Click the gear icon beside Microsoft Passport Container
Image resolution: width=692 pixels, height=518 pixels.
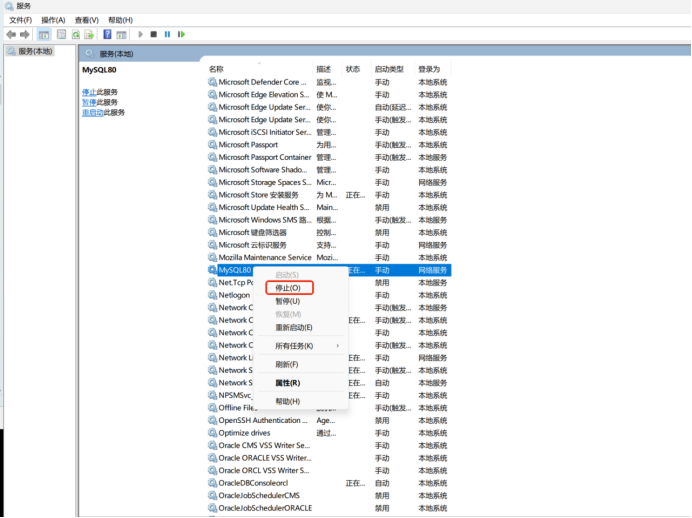tap(212, 157)
